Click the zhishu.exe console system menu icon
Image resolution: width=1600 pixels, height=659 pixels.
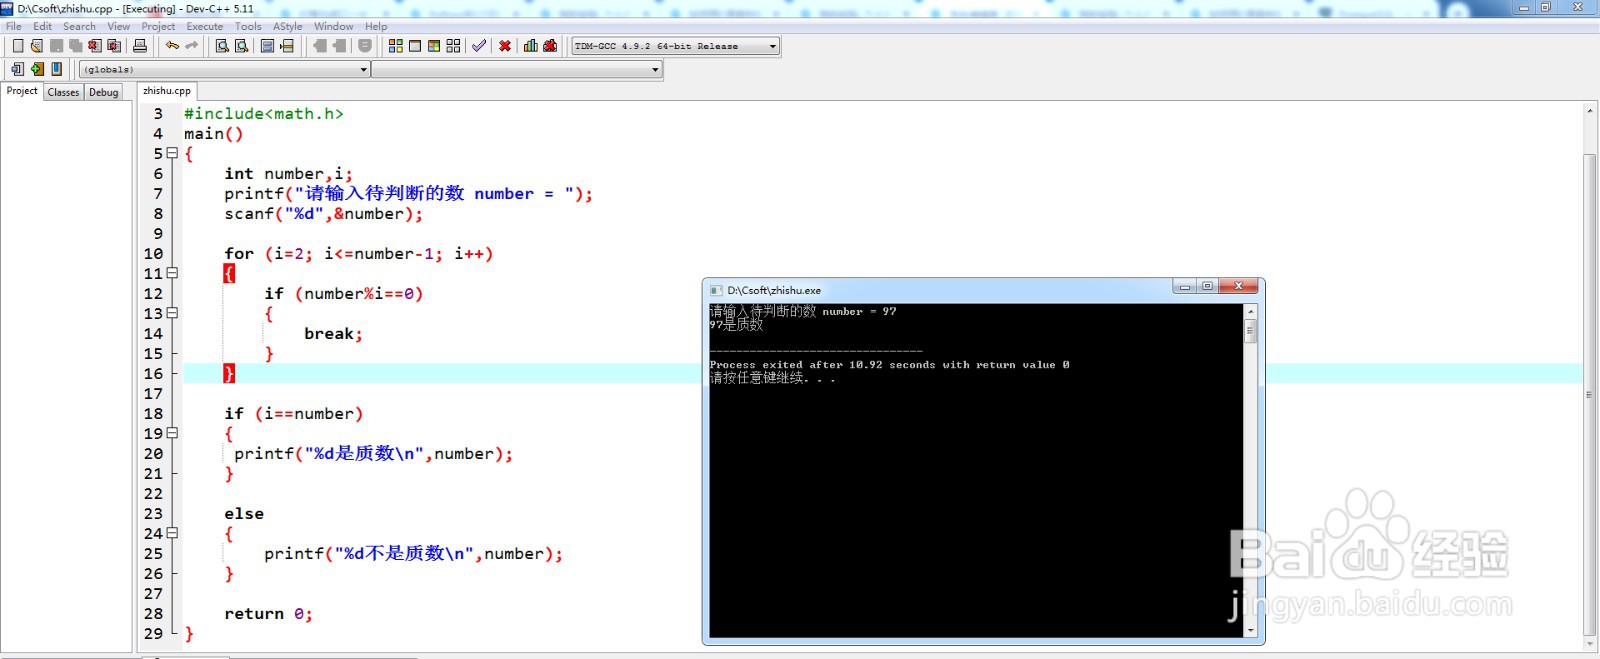tap(715, 290)
